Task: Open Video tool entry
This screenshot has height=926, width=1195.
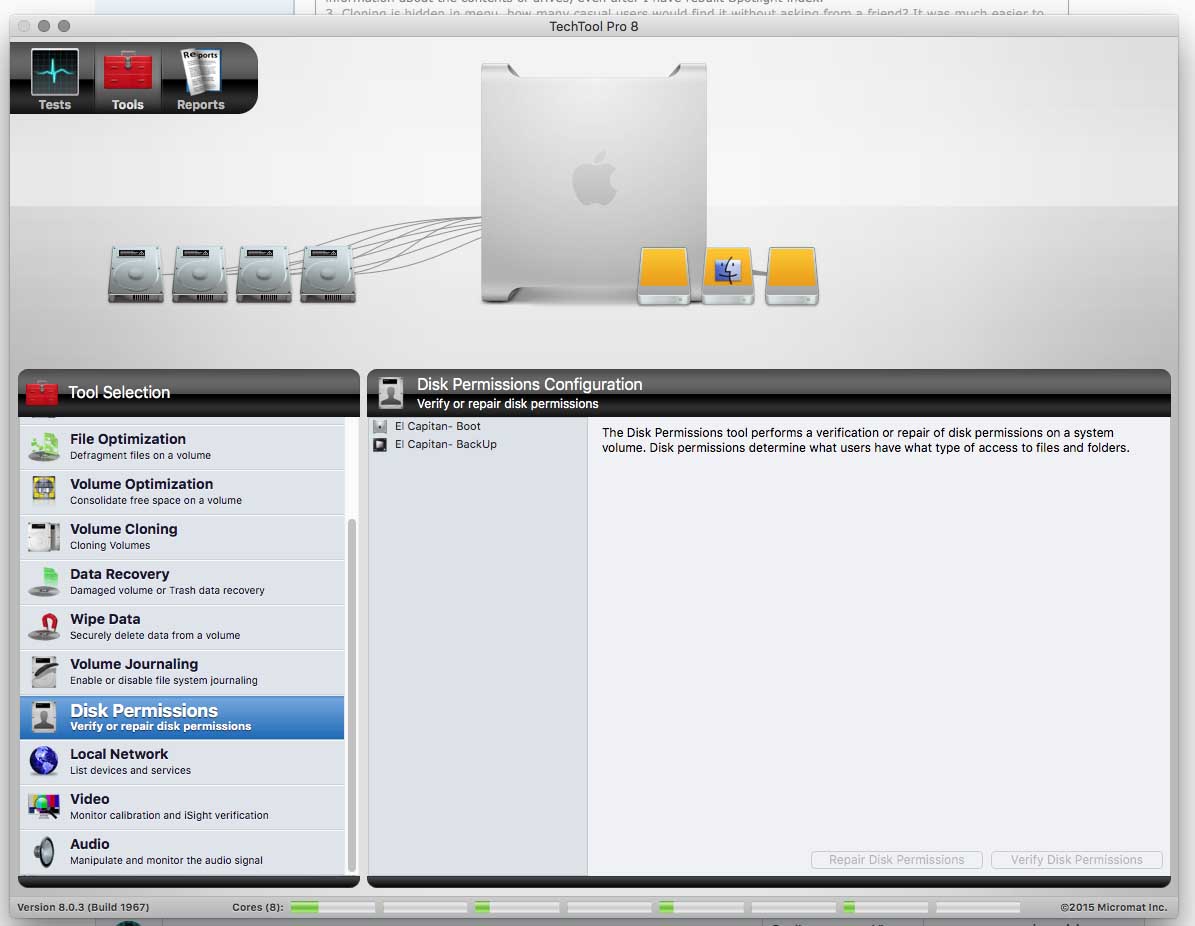Action: point(182,806)
